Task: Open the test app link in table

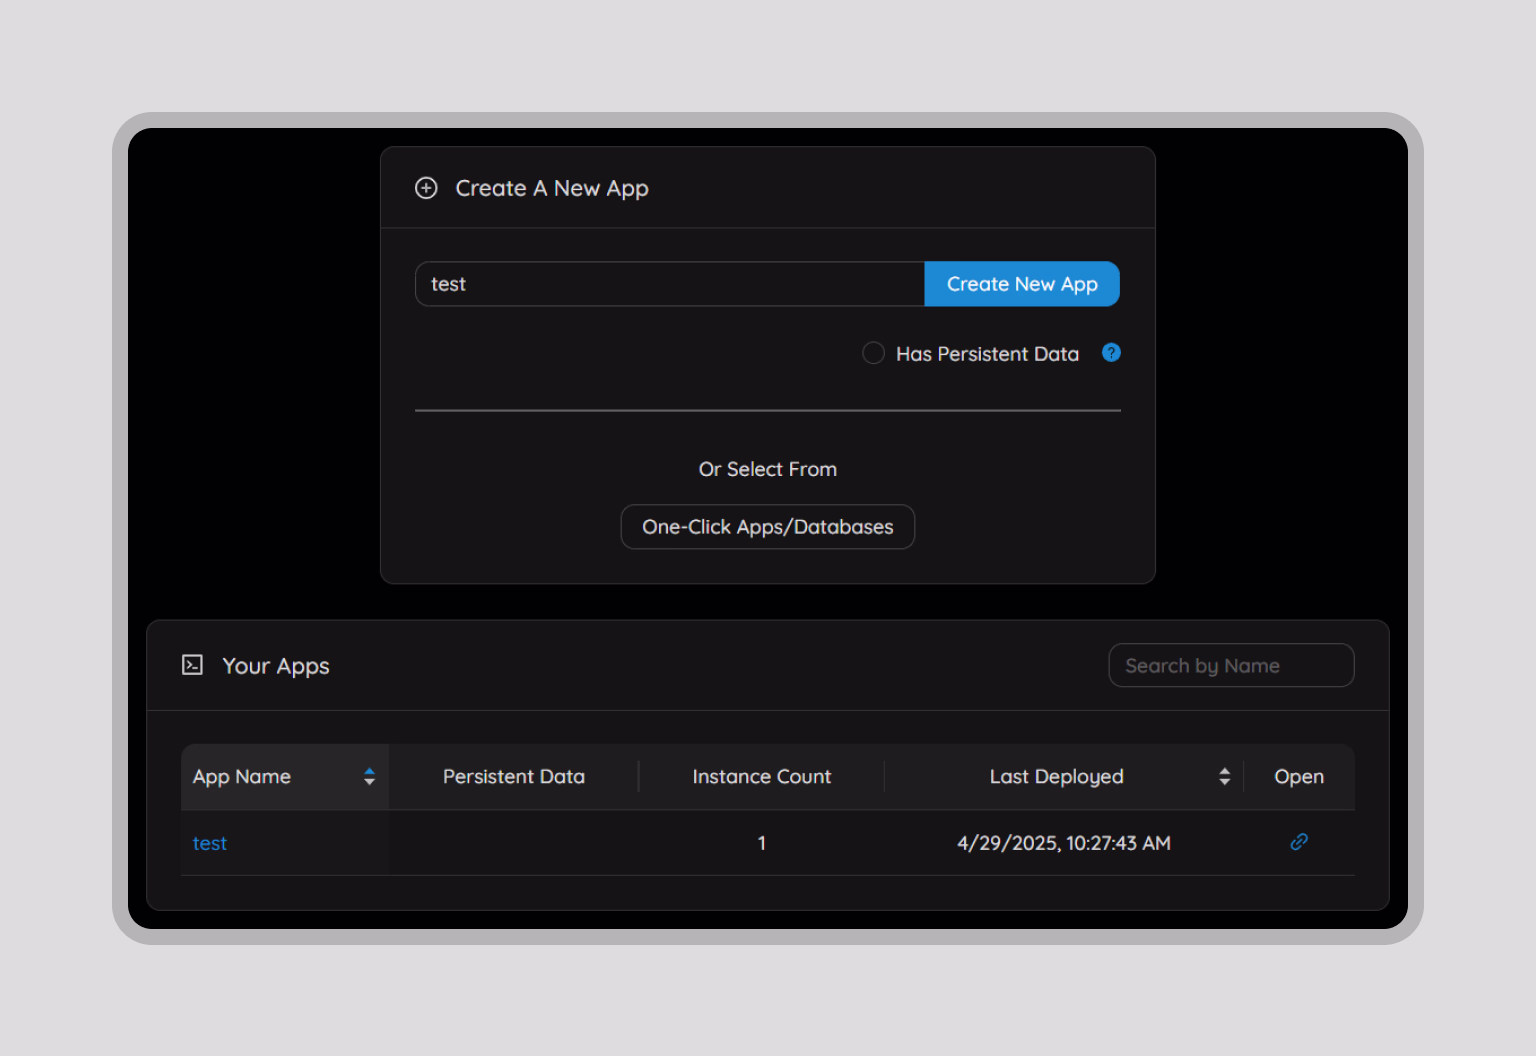Action: pyautogui.click(x=210, y=843)
